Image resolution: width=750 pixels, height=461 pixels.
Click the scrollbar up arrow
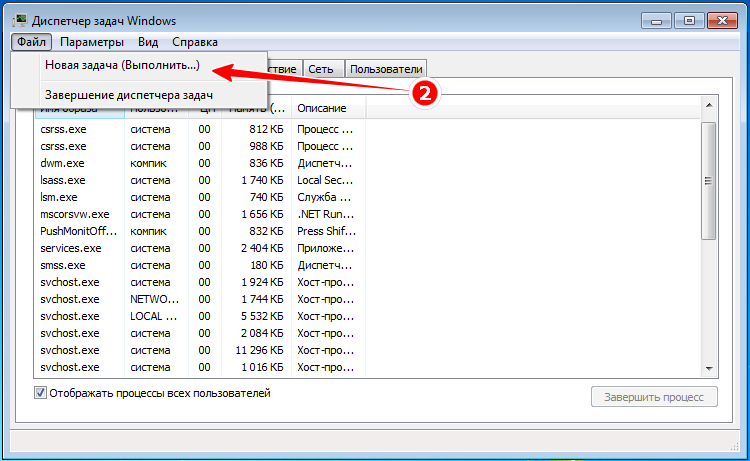tap(709, 105)
